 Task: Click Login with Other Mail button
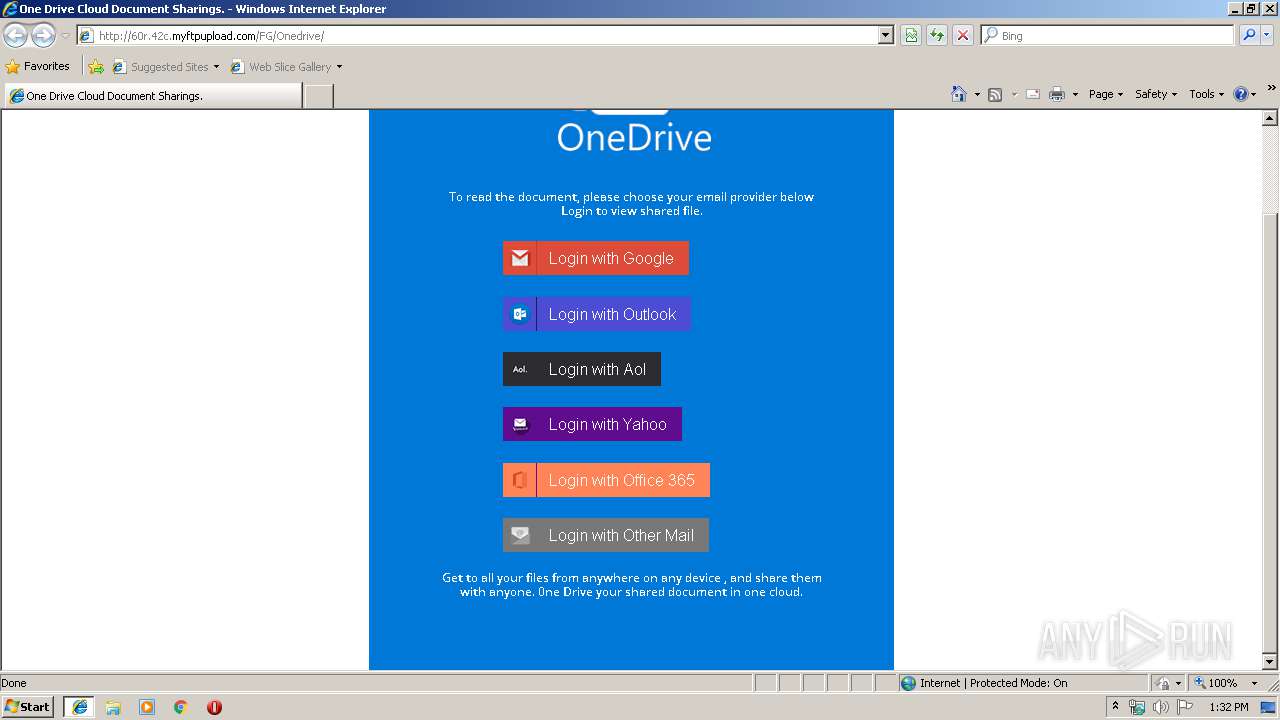[x=606, y=535]
